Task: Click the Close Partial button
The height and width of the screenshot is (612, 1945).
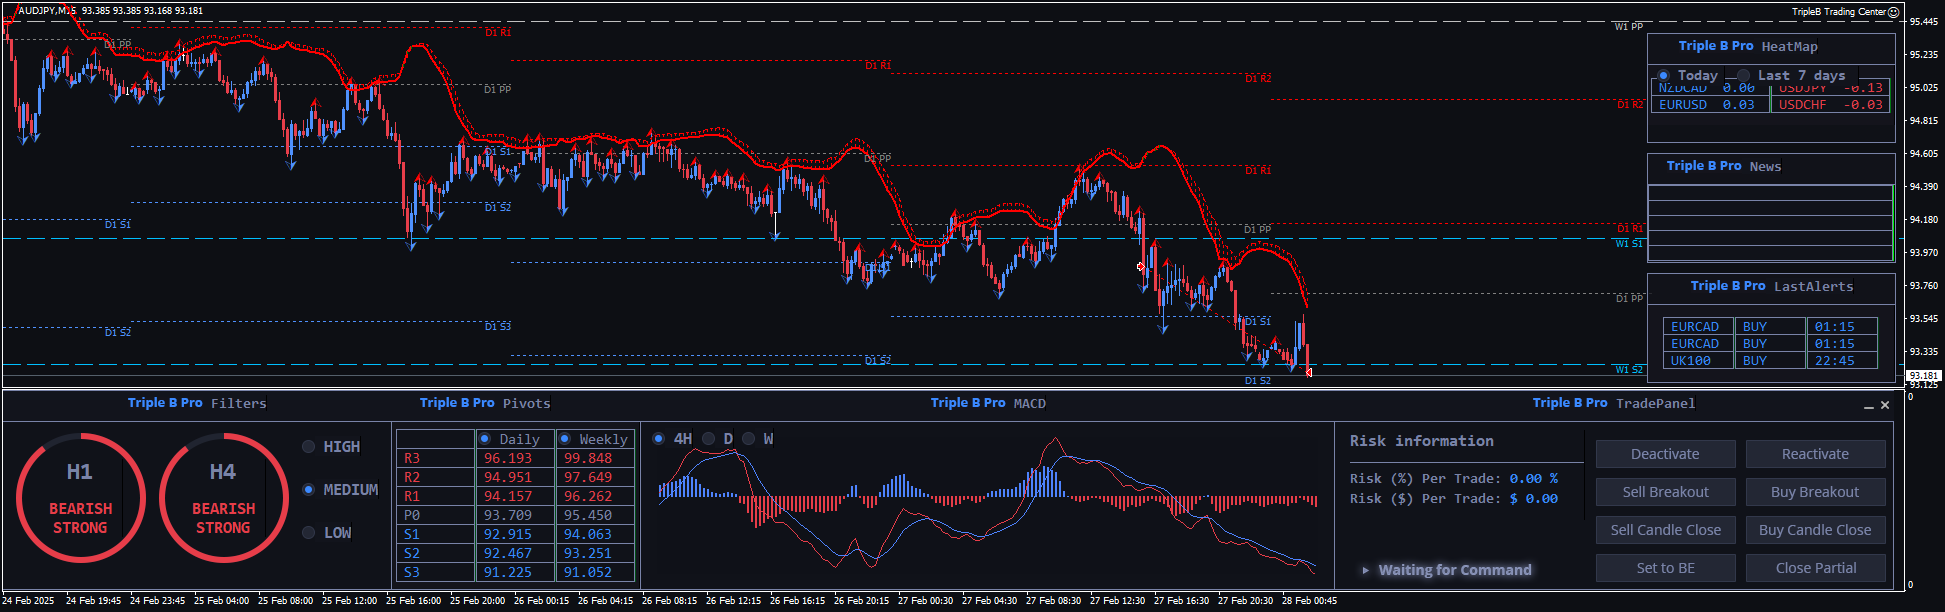Action: [1815, 568]
